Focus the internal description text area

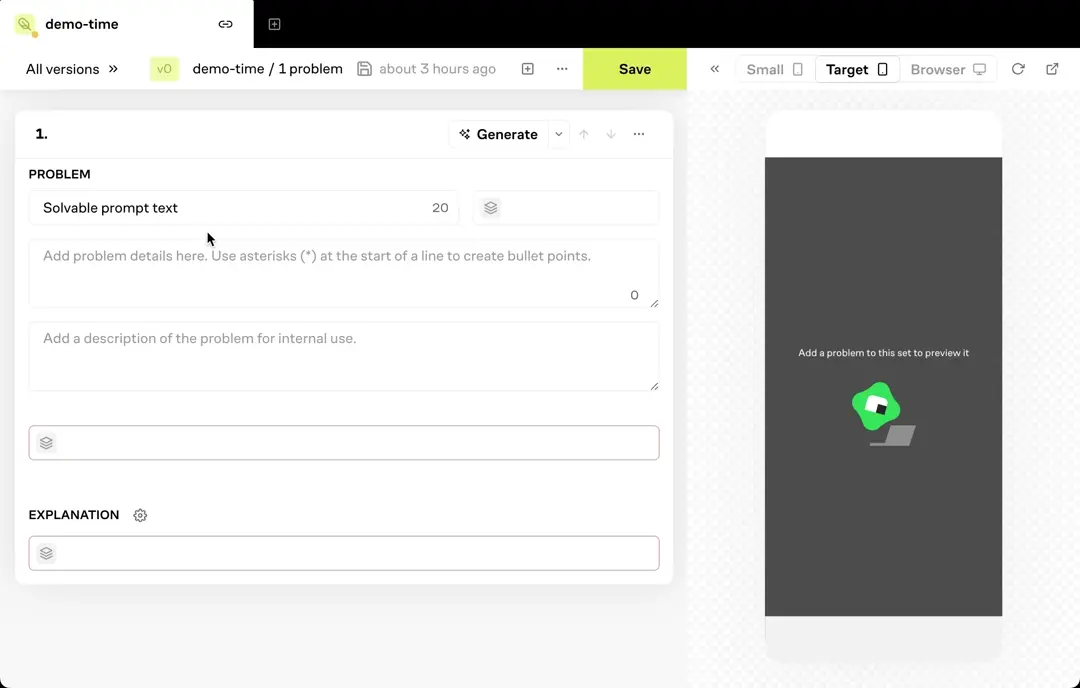click(x=344, y=356)
